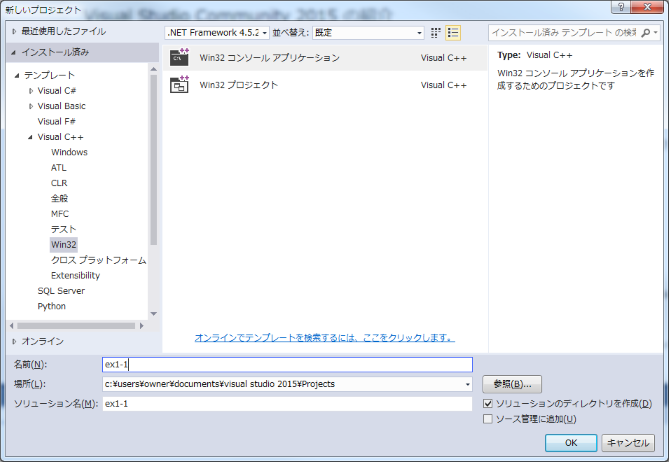
Task: Select Win32 プロジェクト template
Action: (325, 85)
